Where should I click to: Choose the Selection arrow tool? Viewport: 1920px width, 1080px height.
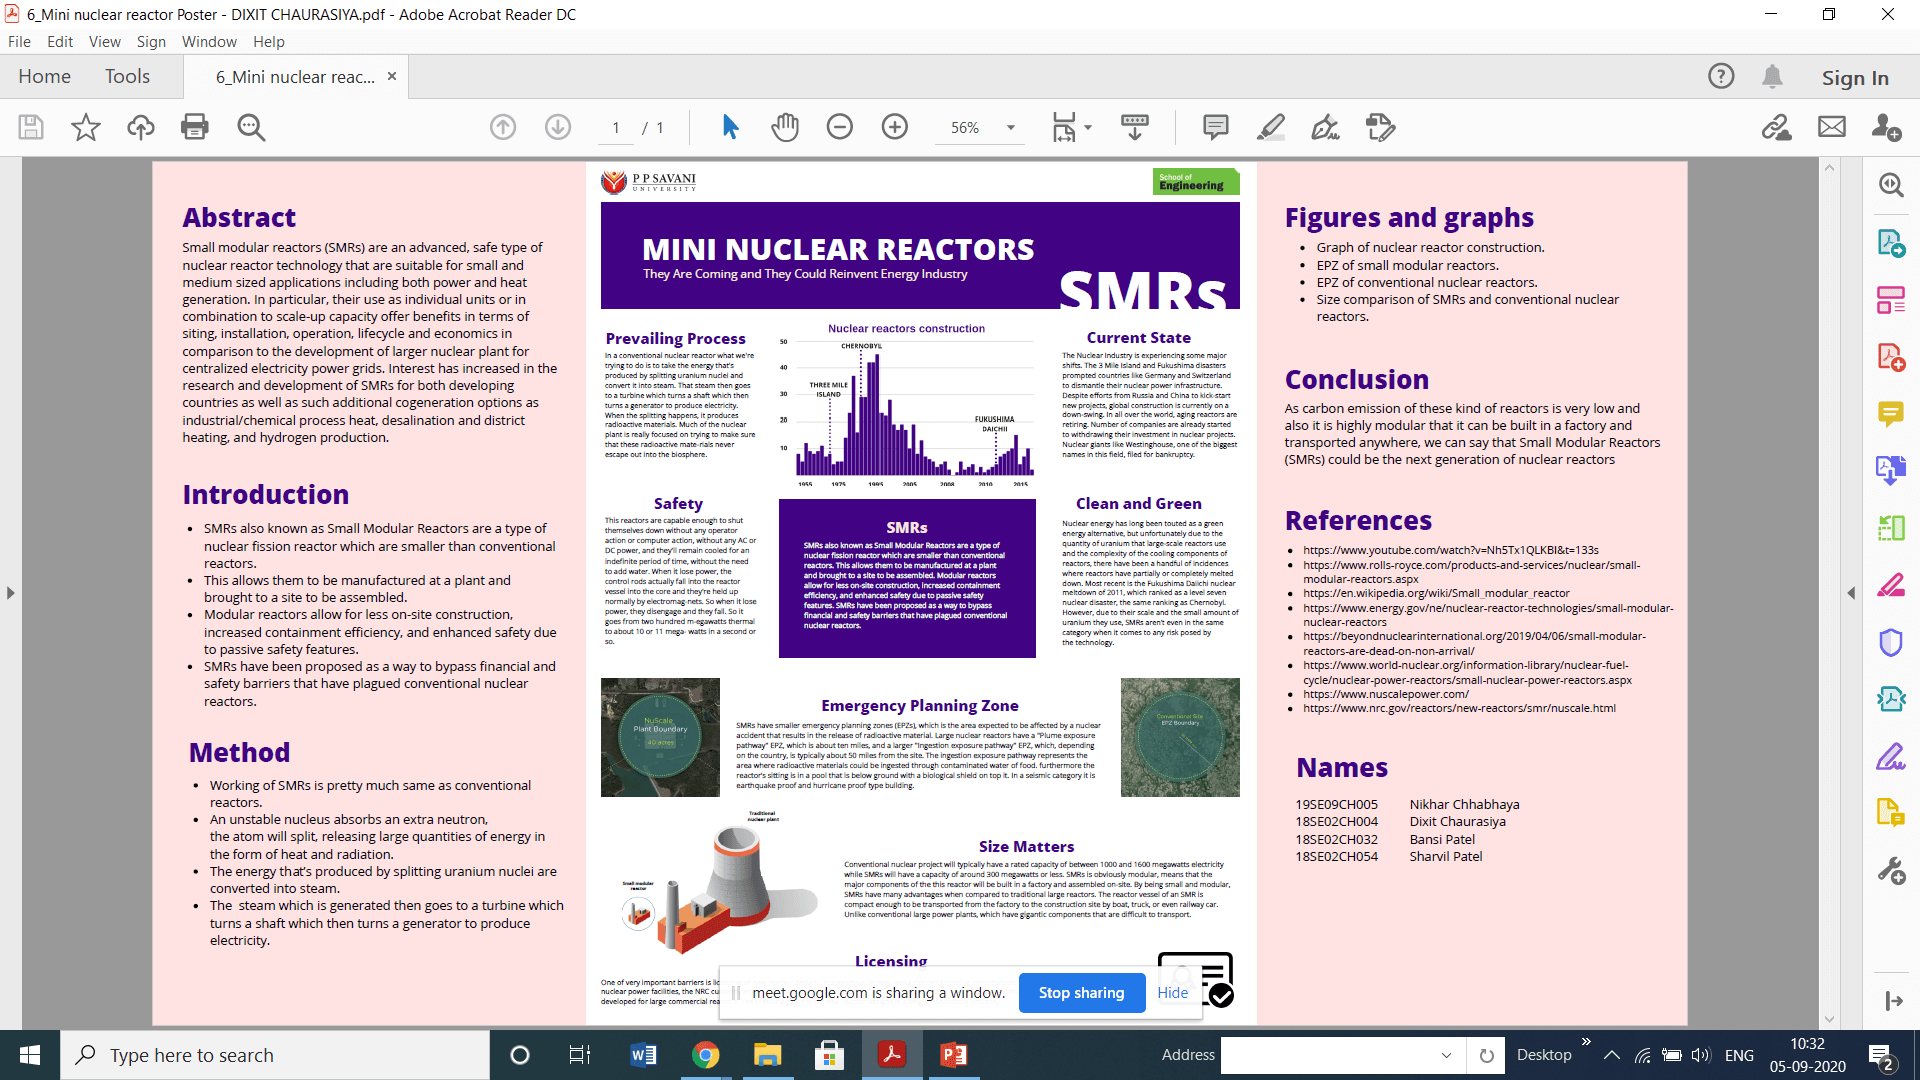[x=730, y=127]
